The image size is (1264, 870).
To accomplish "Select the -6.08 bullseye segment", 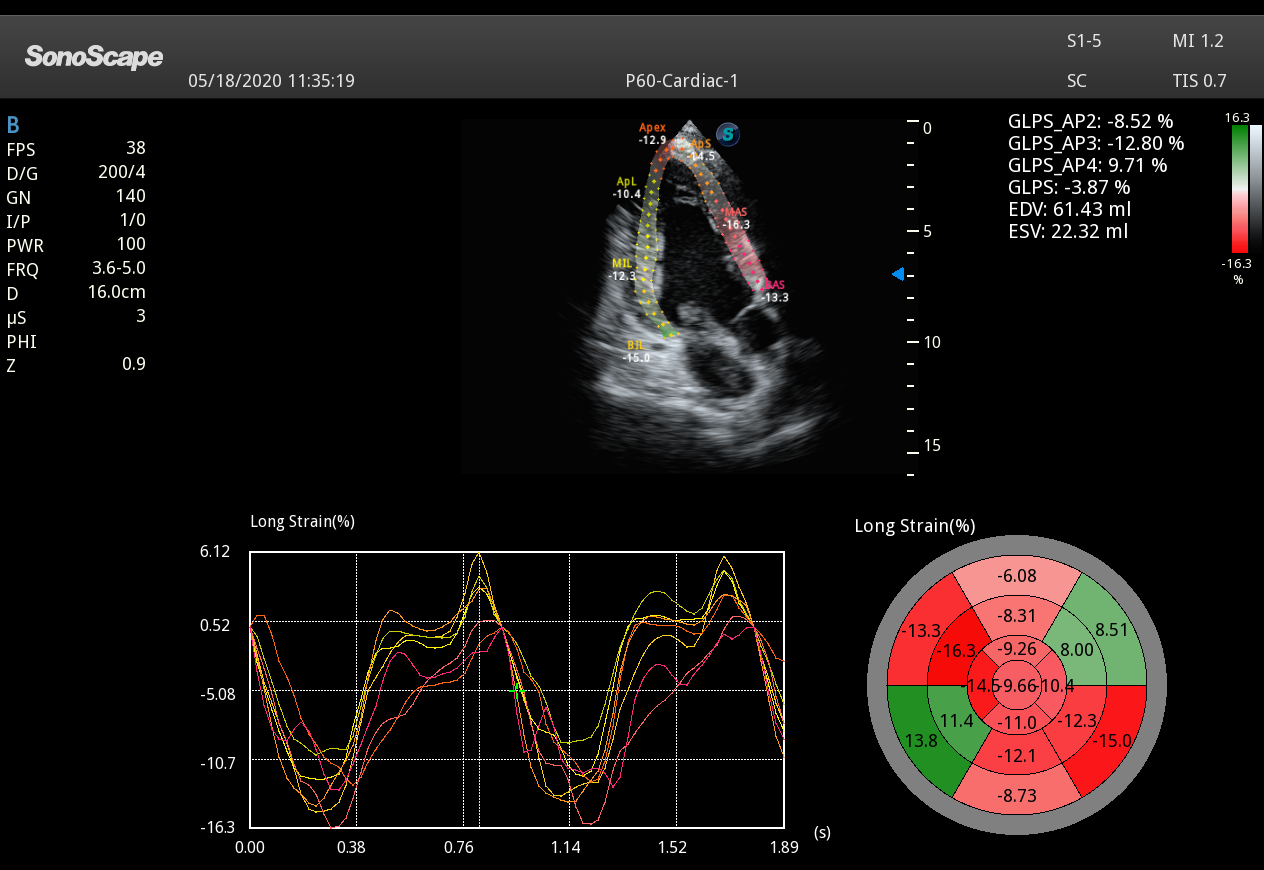I will [1016, 575].
